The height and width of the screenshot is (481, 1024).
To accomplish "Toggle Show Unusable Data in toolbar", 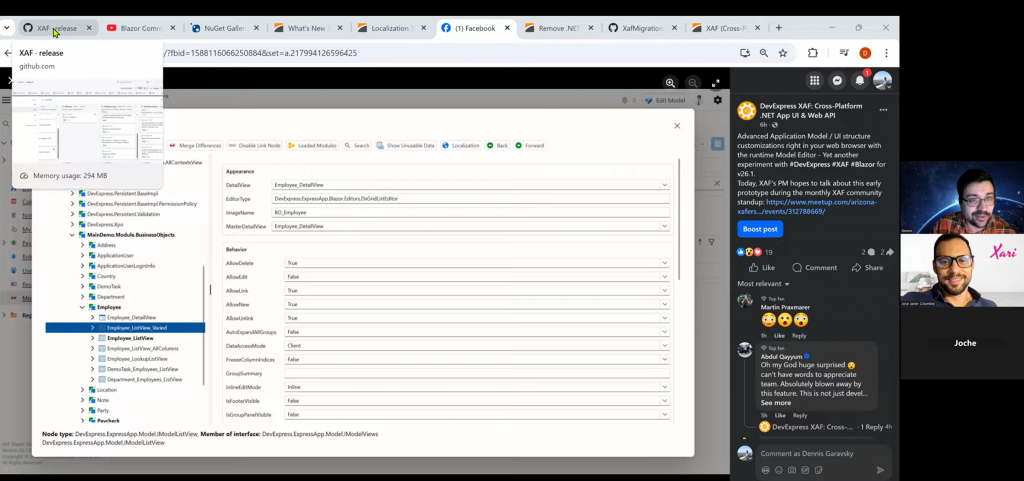I will pyautogui.click(x=405, y=145).
